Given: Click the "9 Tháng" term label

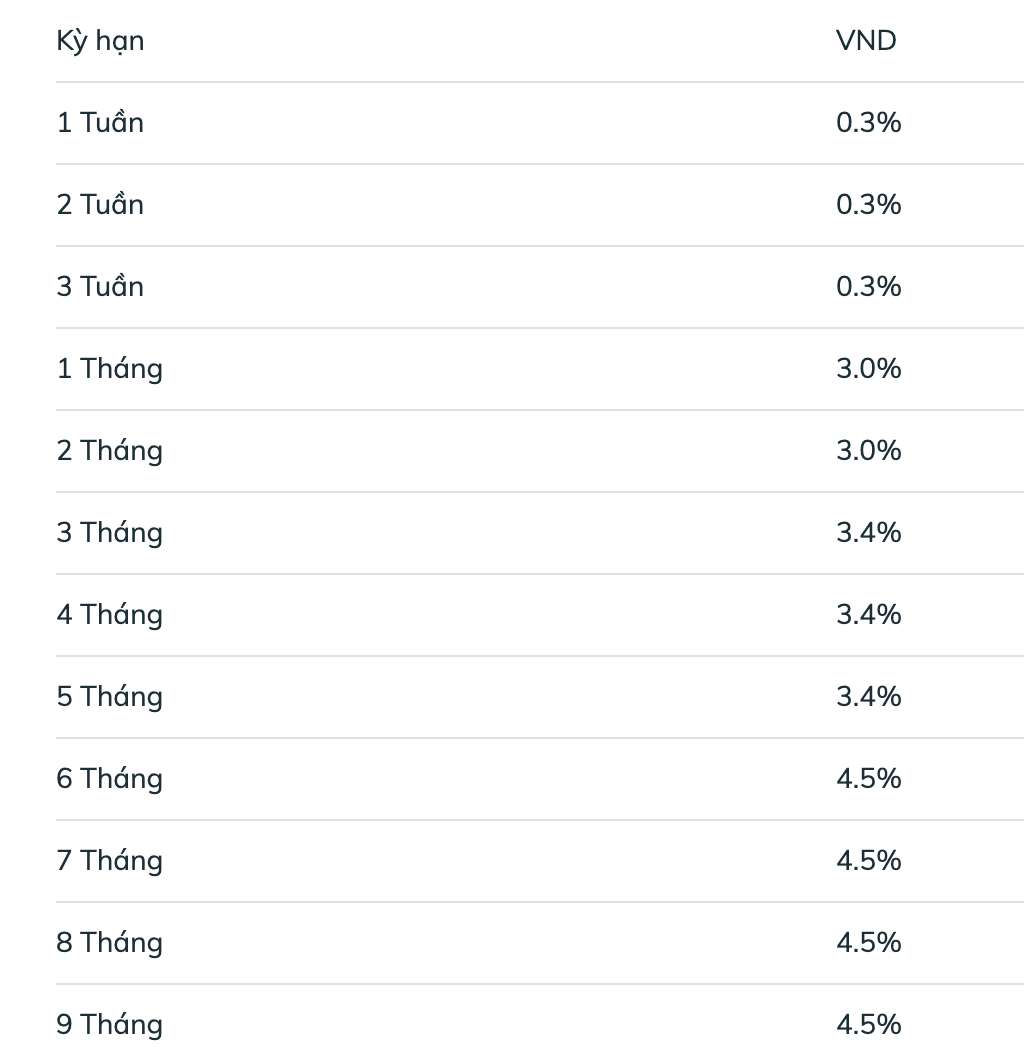Looking at the screenshot, I should (109, 1025).
